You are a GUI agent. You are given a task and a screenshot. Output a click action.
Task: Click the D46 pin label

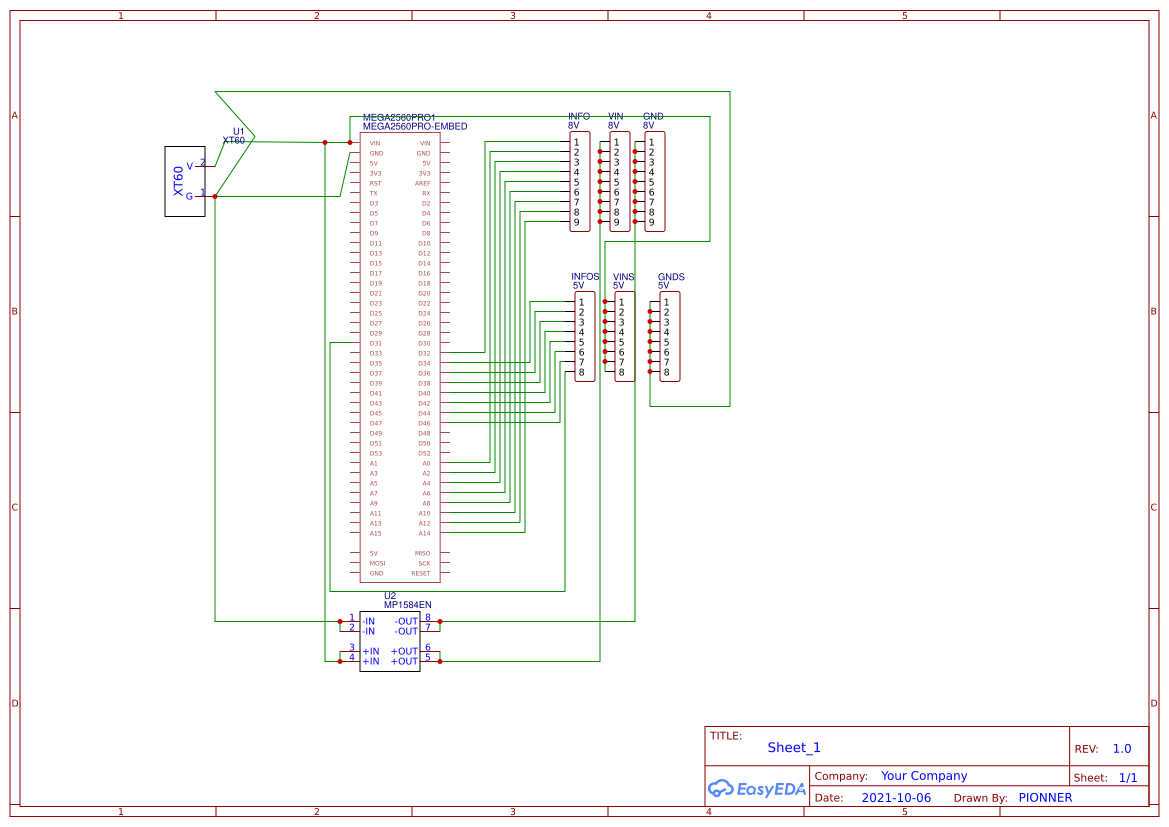pyautogui.click(x=424, y=424)
